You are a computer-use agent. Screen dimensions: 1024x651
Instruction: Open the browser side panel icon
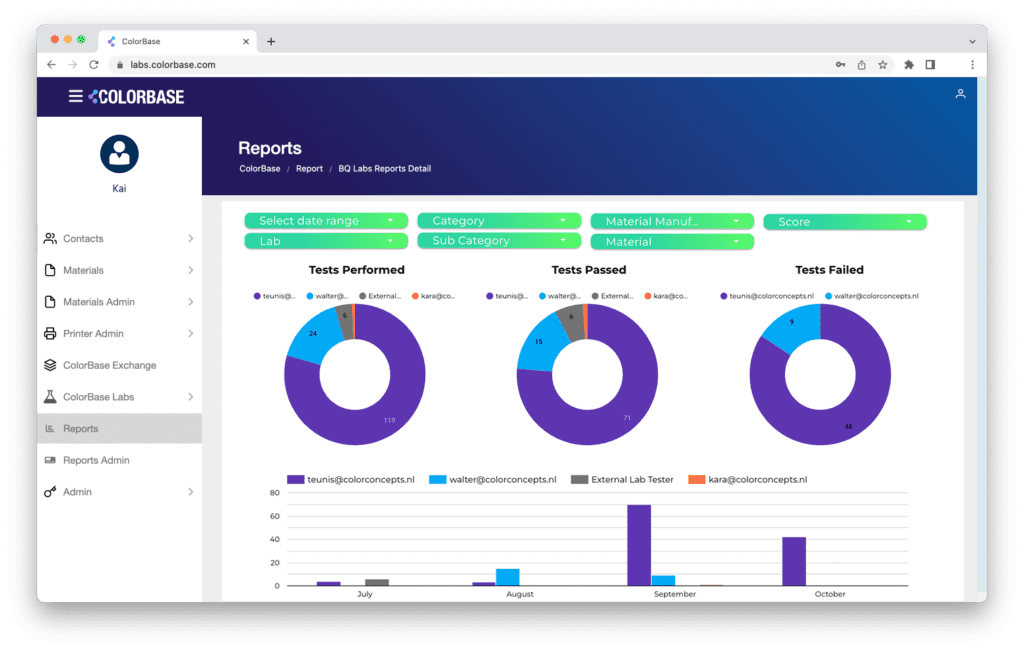click(930, 65)
